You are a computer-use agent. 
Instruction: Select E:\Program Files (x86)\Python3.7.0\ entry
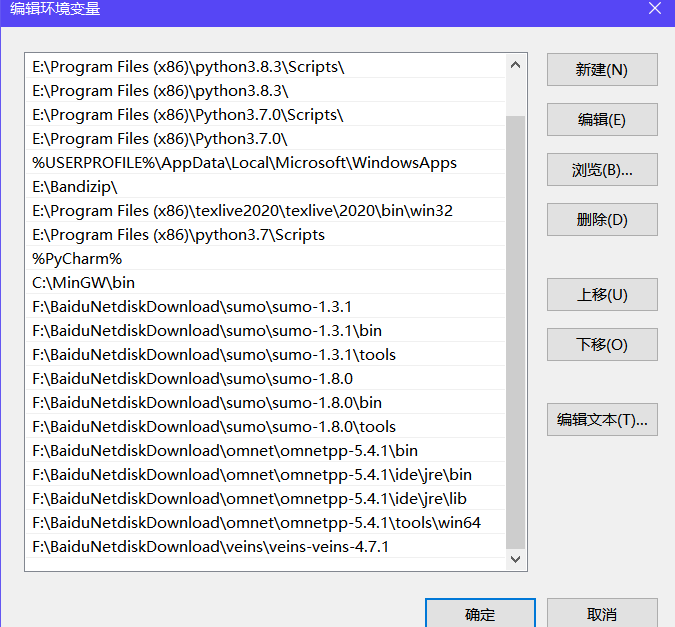[266, 139]
